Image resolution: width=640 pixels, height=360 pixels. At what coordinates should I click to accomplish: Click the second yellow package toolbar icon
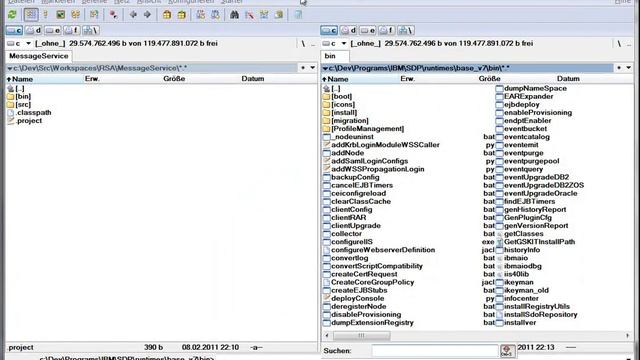[x=182, y=15]
